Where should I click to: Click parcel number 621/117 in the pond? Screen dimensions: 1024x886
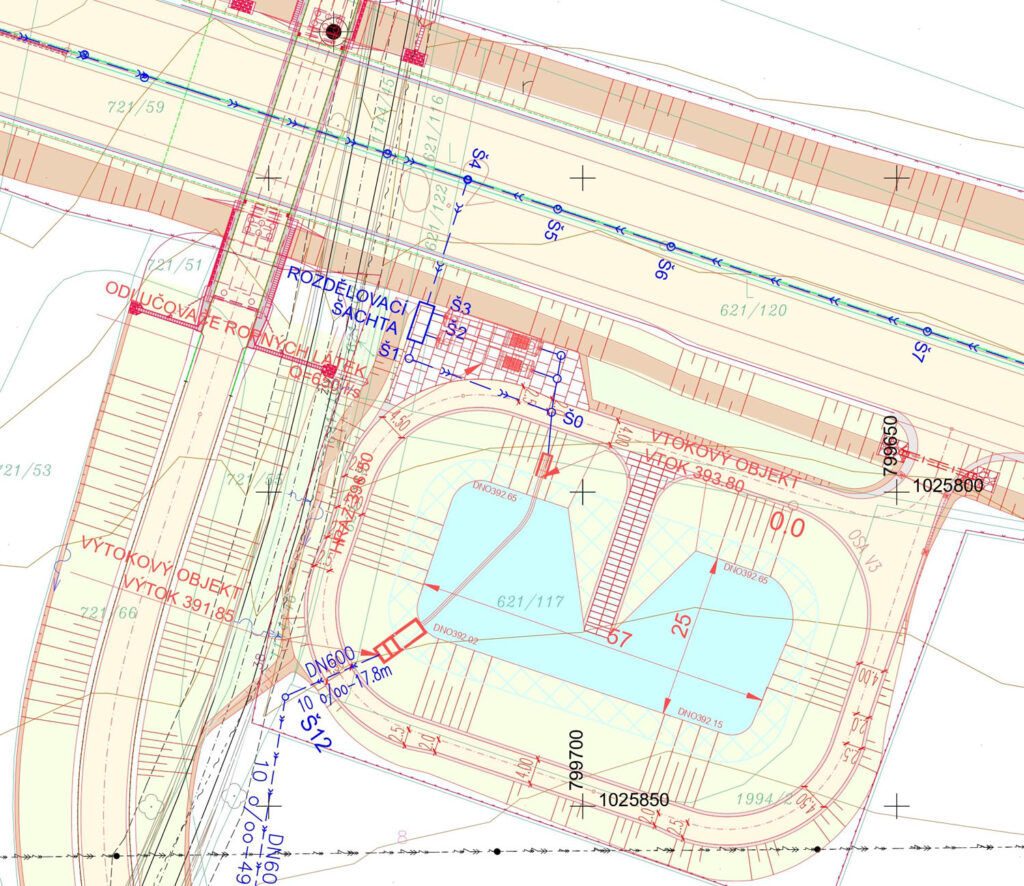tap(532, 600)
